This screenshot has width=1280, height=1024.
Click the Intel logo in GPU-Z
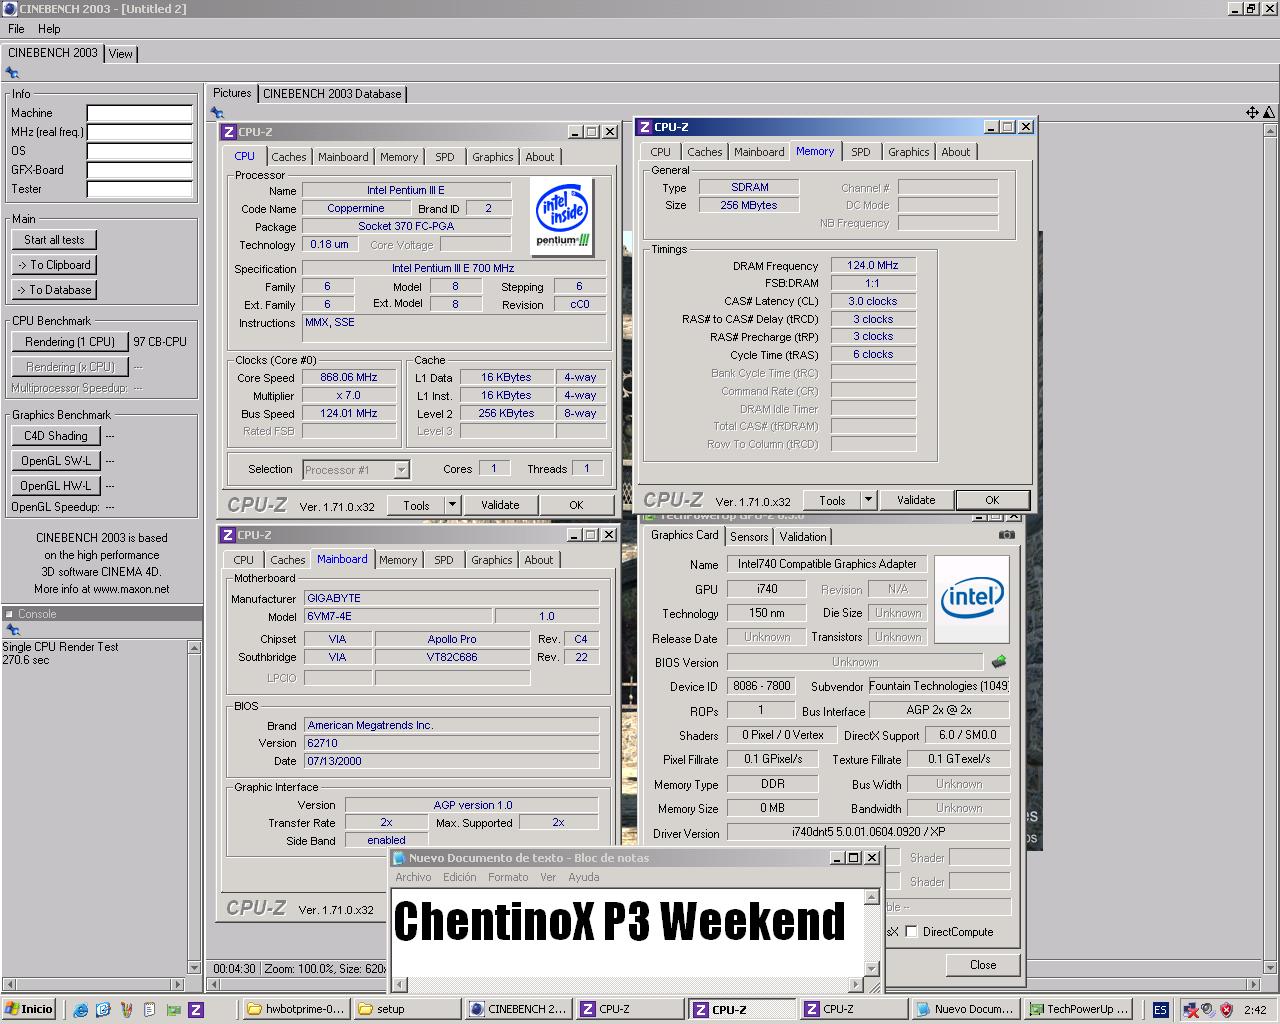[972, 598]
